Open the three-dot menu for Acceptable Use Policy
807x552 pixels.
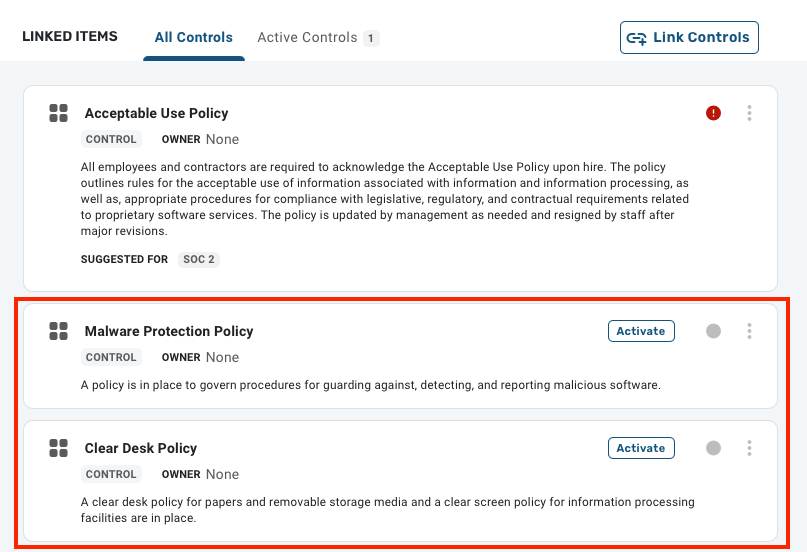click(749, 113)
